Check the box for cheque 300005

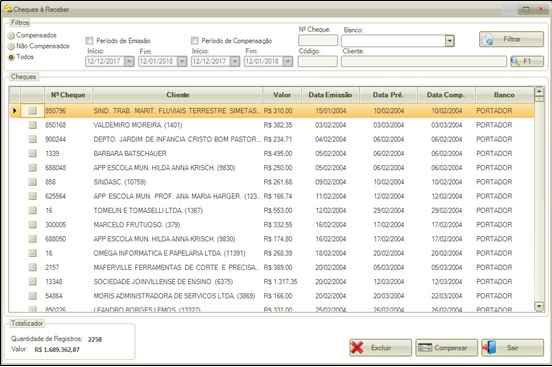coord(32,225)
